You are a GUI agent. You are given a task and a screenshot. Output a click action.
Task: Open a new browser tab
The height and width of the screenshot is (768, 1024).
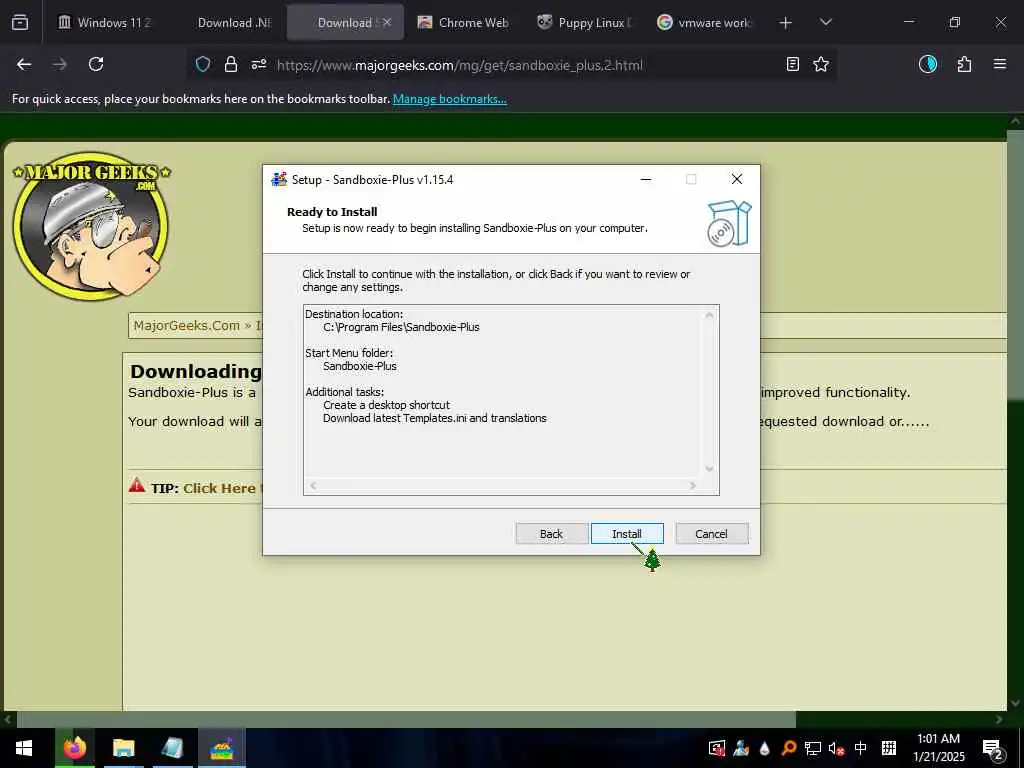(x=786, y=23)
